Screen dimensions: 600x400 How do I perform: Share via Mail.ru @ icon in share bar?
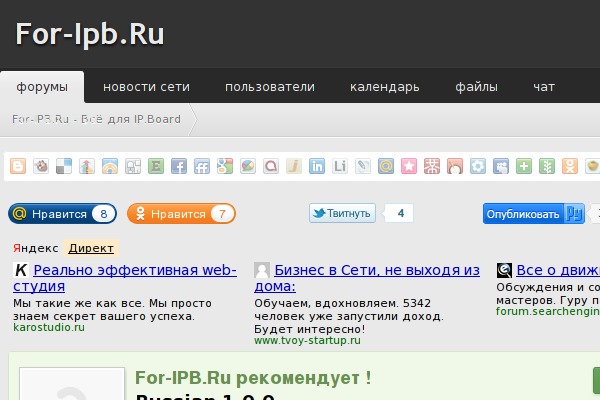[x=386, y=167]
